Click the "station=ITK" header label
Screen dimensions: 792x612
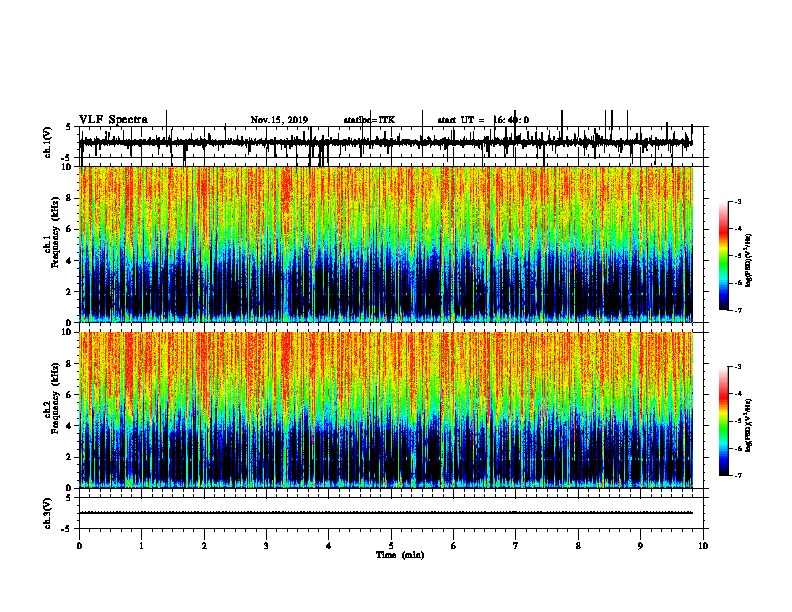click(369, 120)
